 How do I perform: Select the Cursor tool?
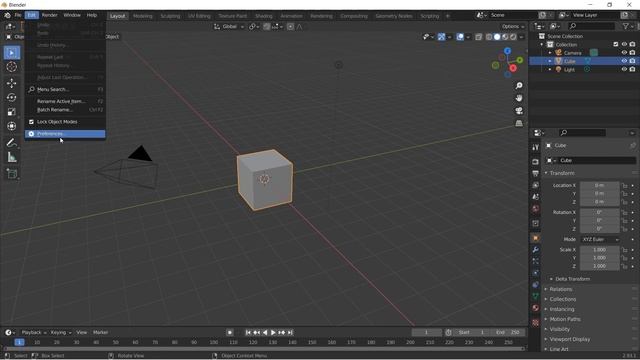(x=11, y=67)
